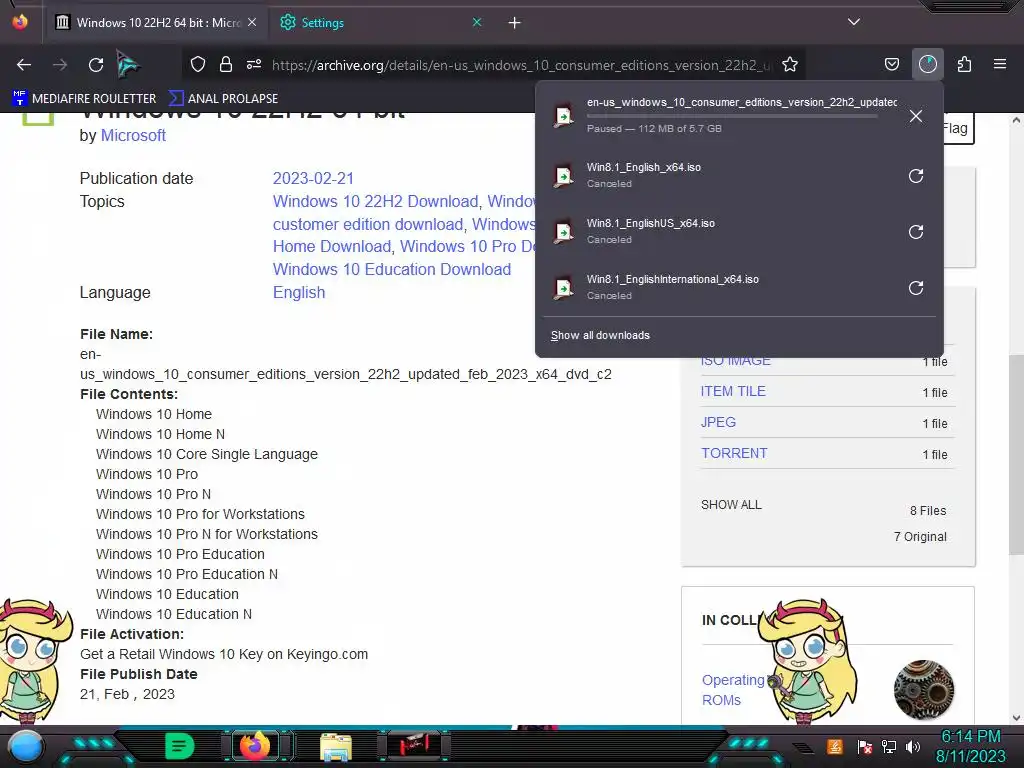Open Windows 10 22H2 Download topic link

pyautogui.click(x=376, y=201)
